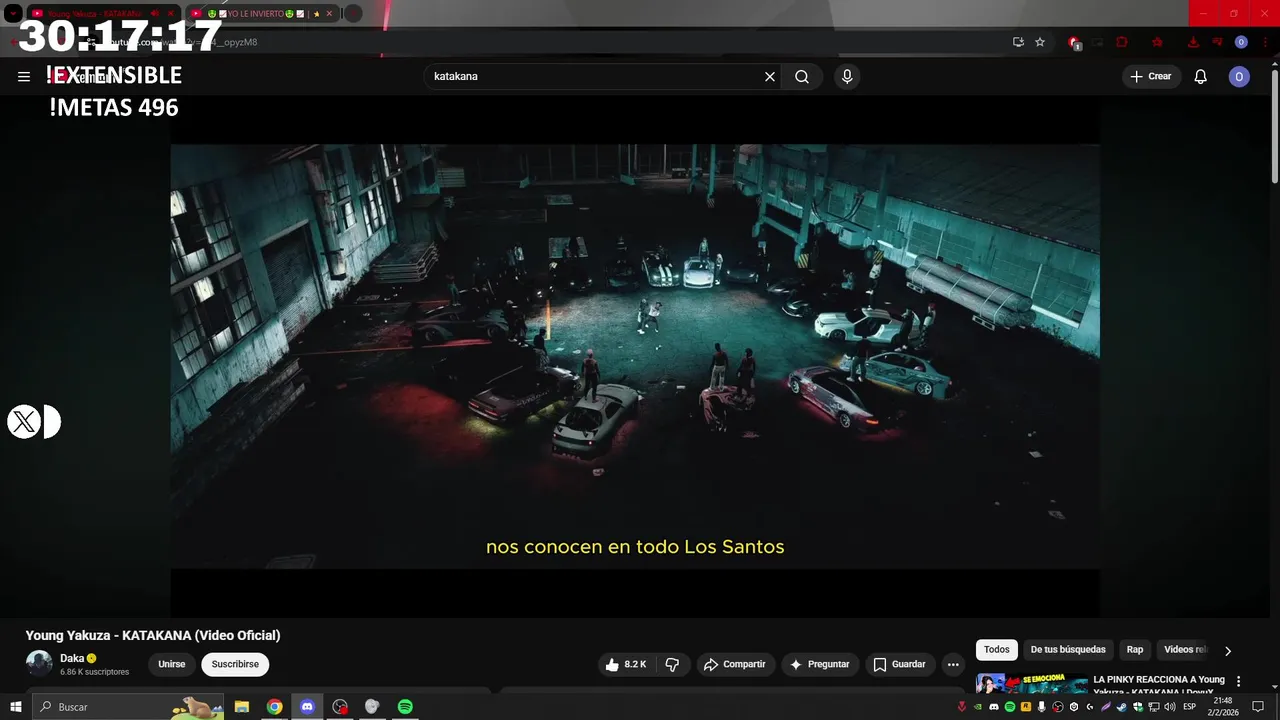Open the Windows Start menu
The width and height of the screenshot is (1280, 720).
[15, 707]
